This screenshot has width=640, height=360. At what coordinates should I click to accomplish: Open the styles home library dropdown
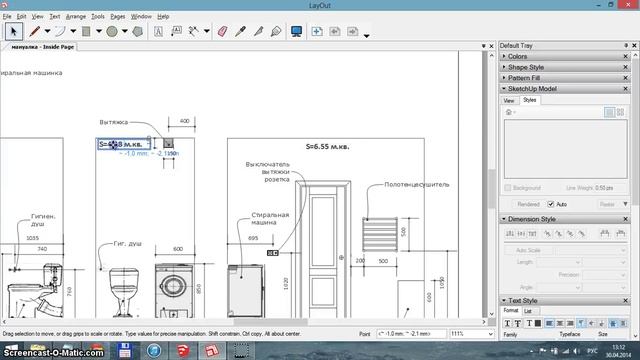click(511, 112)
